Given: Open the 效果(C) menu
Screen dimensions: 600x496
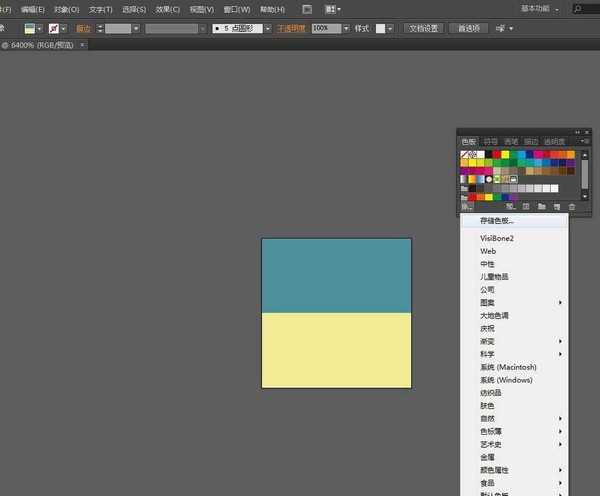Looking at the screenshot, I should coord(168,9).
